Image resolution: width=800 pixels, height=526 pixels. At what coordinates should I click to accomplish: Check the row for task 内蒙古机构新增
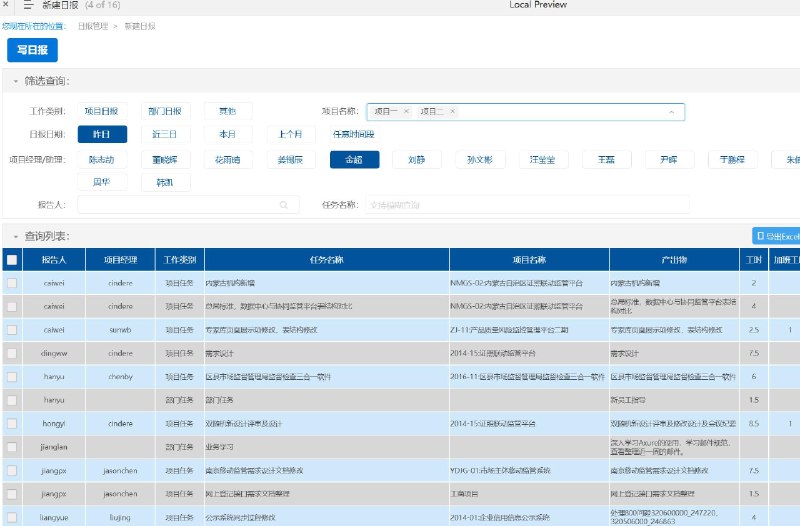coord(12,283)
